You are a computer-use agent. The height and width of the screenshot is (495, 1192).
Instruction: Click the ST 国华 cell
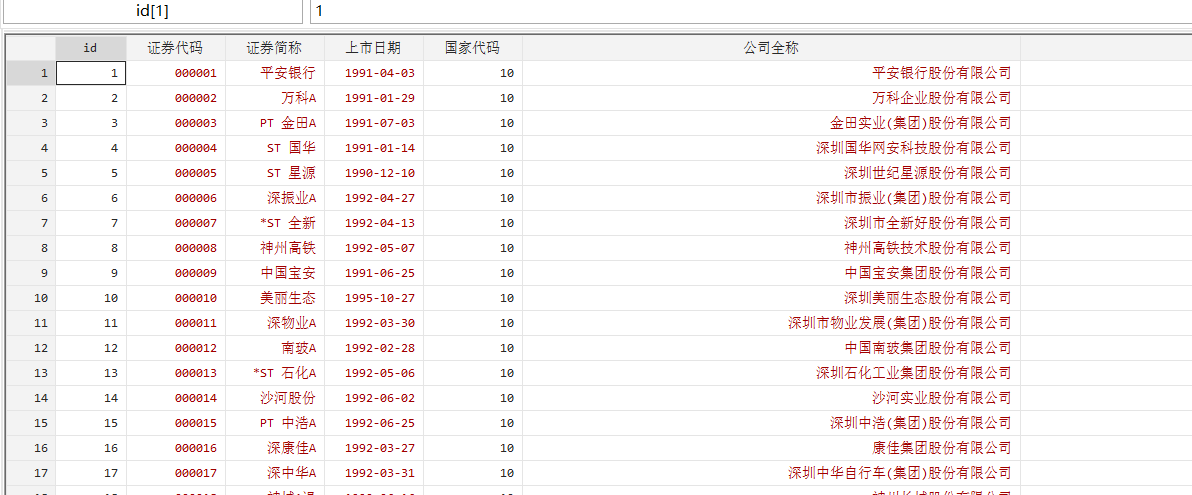pyautogui.click(x=274, y=148)
